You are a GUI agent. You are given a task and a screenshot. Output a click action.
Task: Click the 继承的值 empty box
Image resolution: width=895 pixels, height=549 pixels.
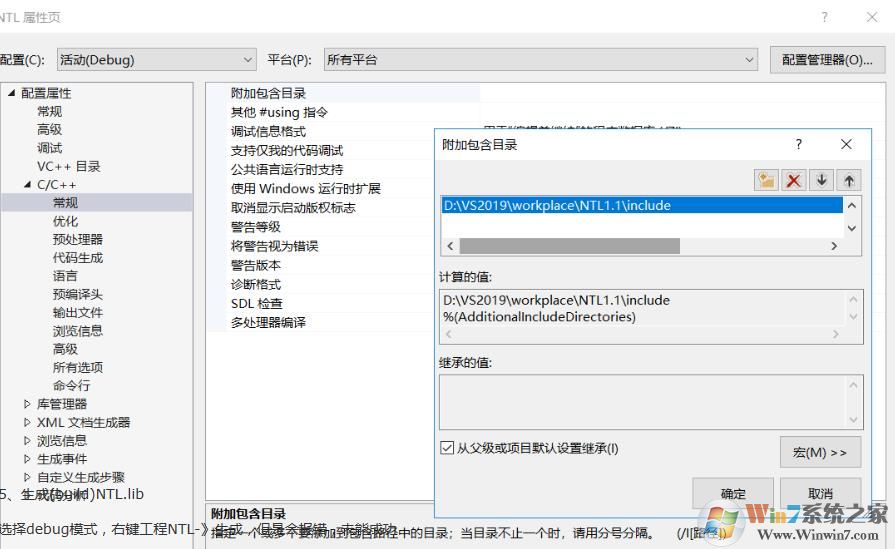tap(651, 402)
